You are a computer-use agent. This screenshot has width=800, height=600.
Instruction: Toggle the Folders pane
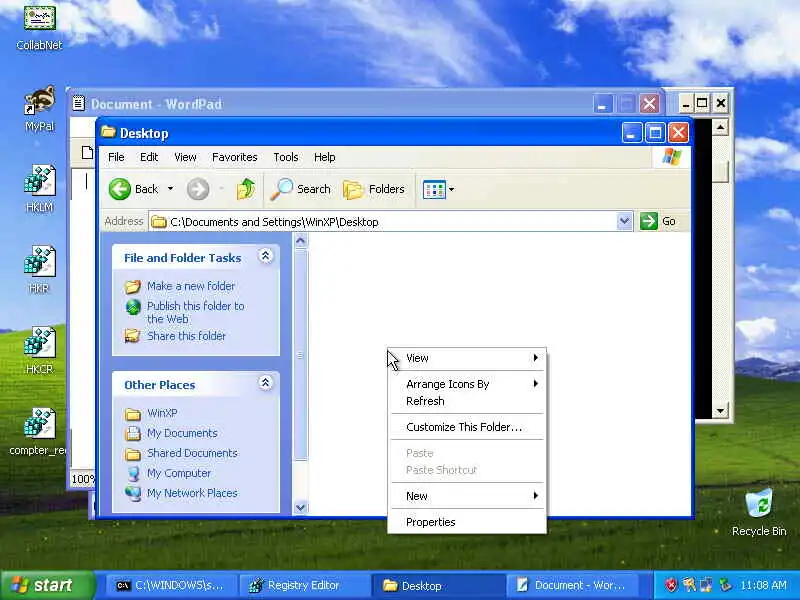point(374,189)
